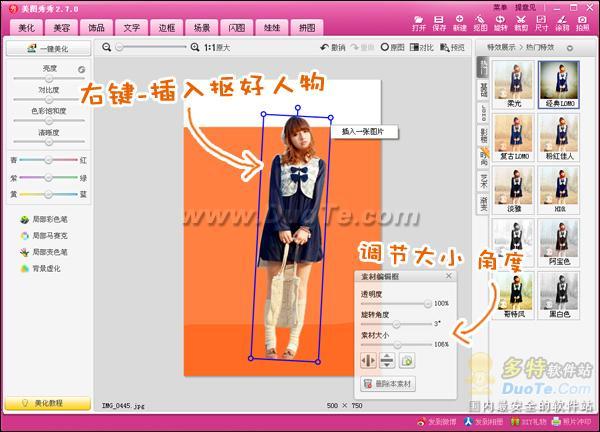This screenshot has width=600, height=432.
Task: Launch the 抠图 cutout tool
Action: point(480,23)
